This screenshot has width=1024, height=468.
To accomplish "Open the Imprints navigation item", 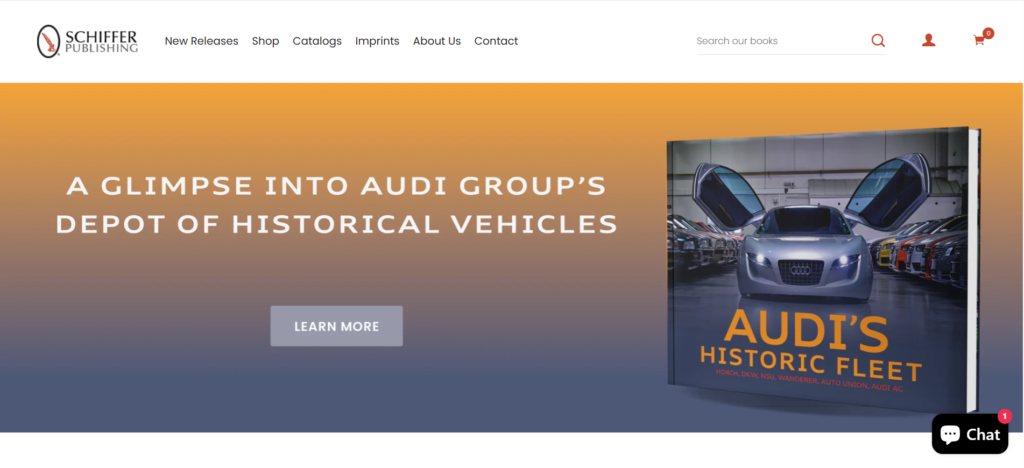I will coord(377,41).
